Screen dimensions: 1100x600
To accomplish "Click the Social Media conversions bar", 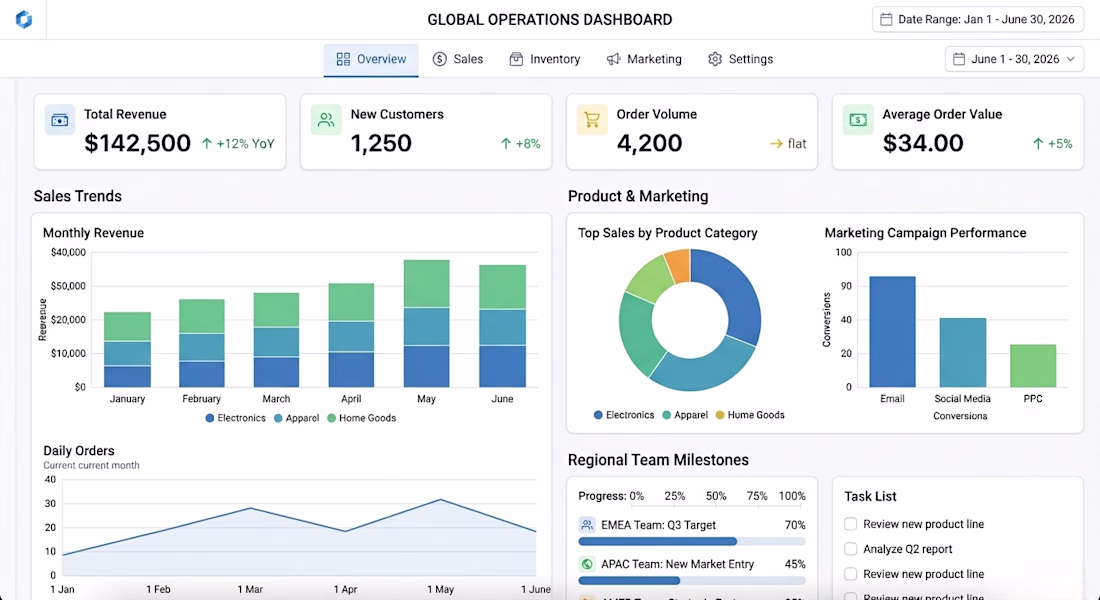I will [x=962, y=353].
